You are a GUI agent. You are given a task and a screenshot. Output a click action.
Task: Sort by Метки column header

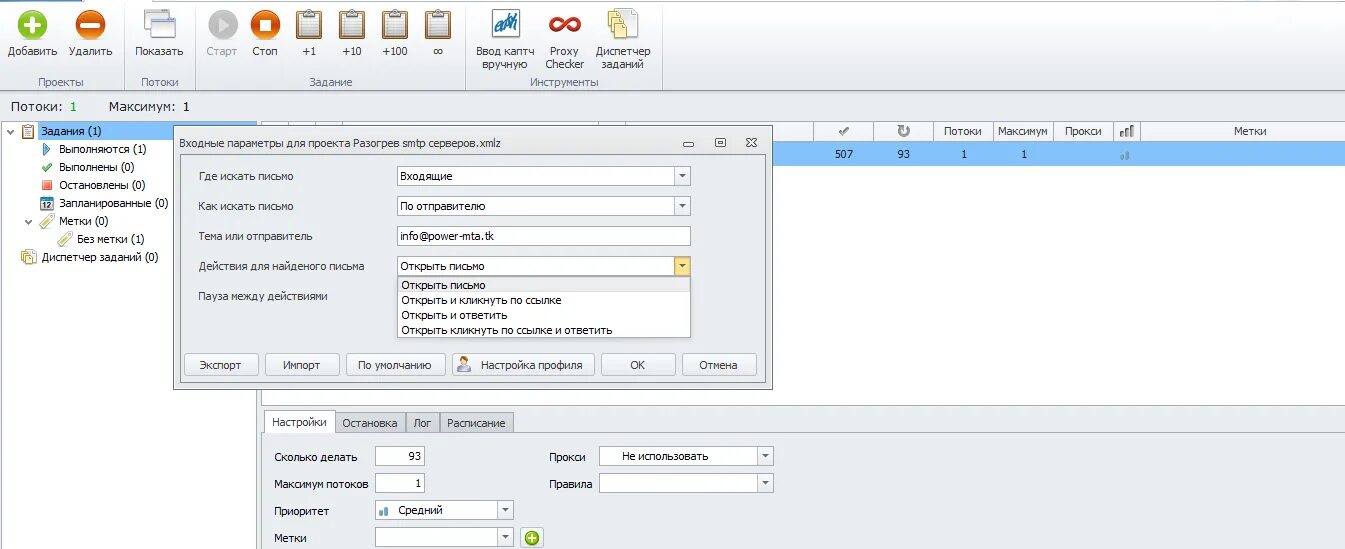coord(1250,131)
